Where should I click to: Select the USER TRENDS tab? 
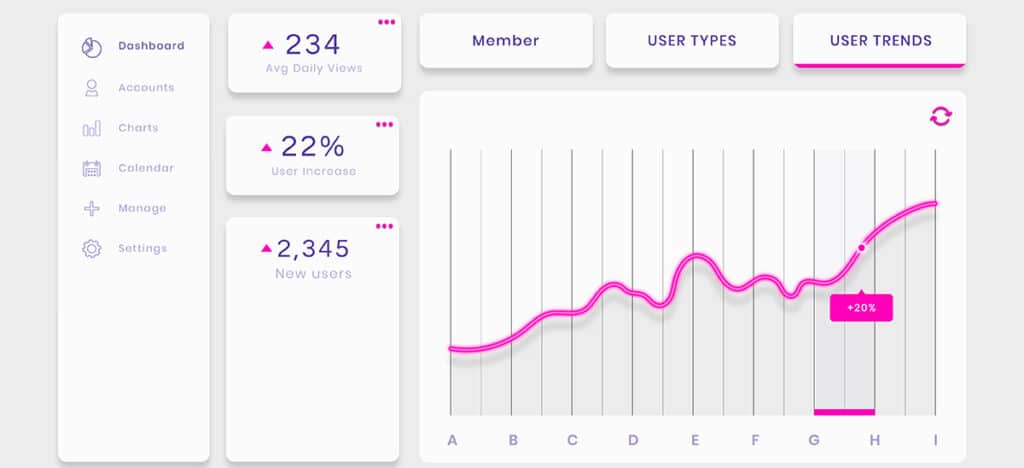click(880, 41)
